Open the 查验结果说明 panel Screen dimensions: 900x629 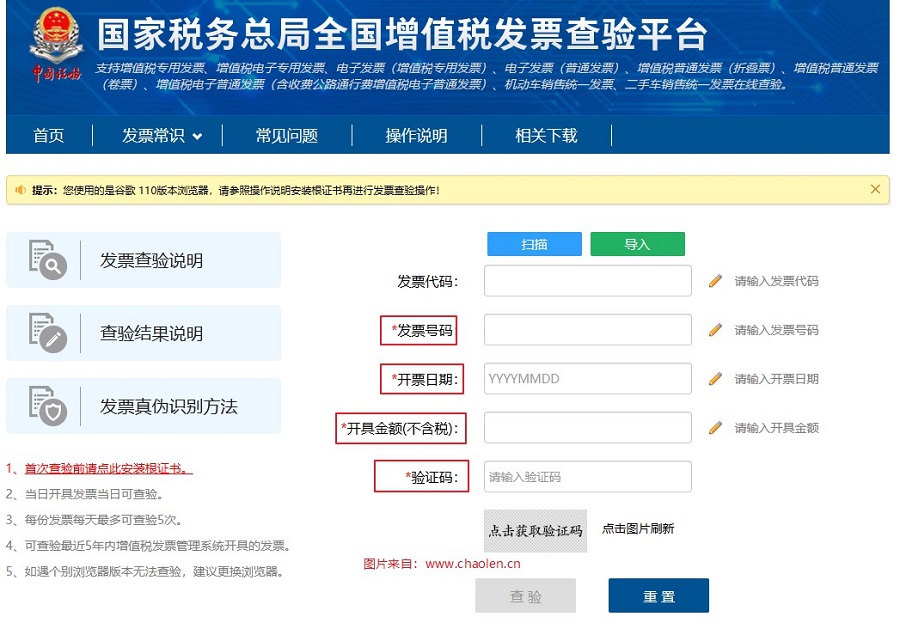(143, 333)
